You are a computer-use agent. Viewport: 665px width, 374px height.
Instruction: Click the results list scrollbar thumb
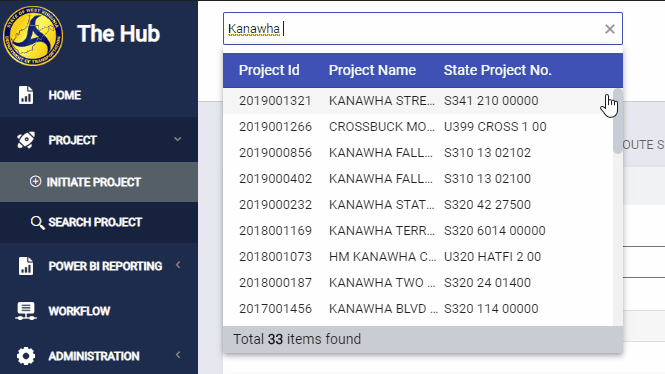618,121
